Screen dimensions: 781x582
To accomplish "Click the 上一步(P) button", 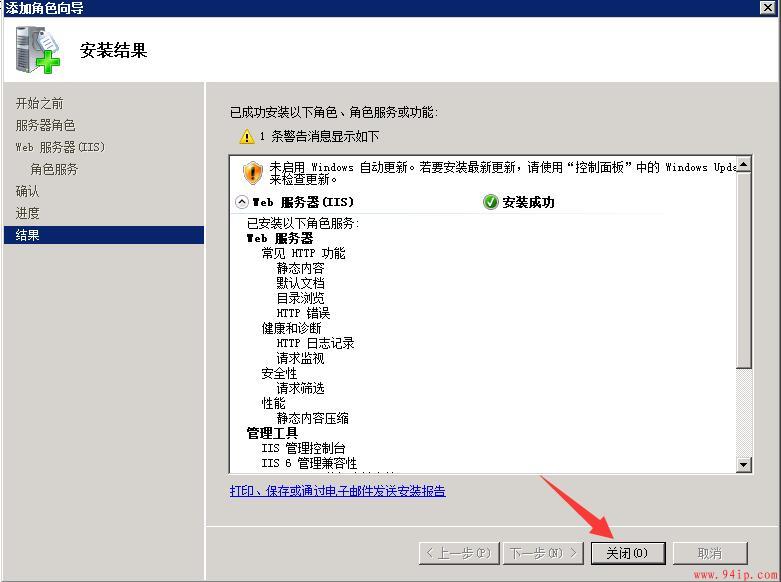I will click(459, 553).
